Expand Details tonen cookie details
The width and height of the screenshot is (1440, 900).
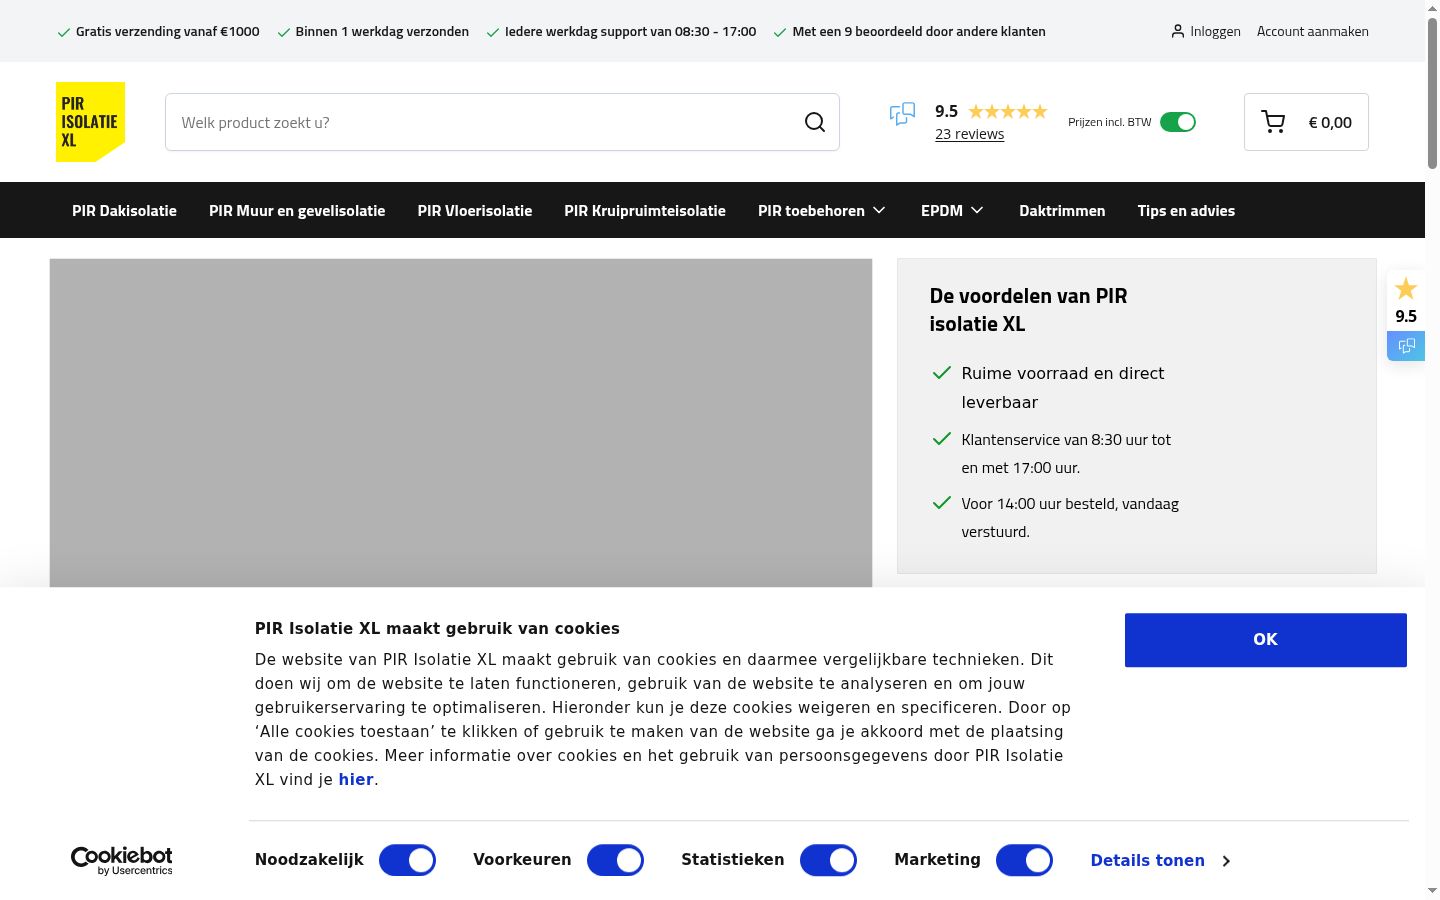click(x=1160, y=860)
